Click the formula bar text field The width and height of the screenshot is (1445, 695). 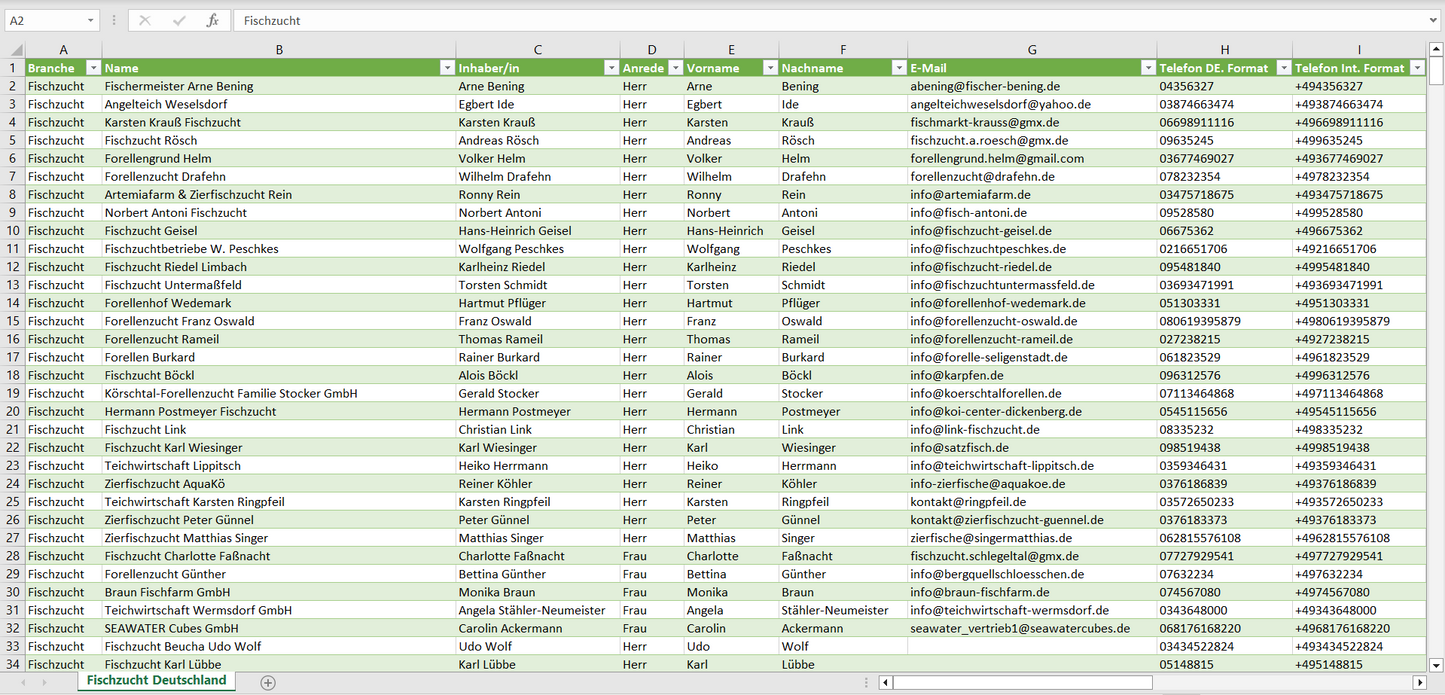coord(800,20)
